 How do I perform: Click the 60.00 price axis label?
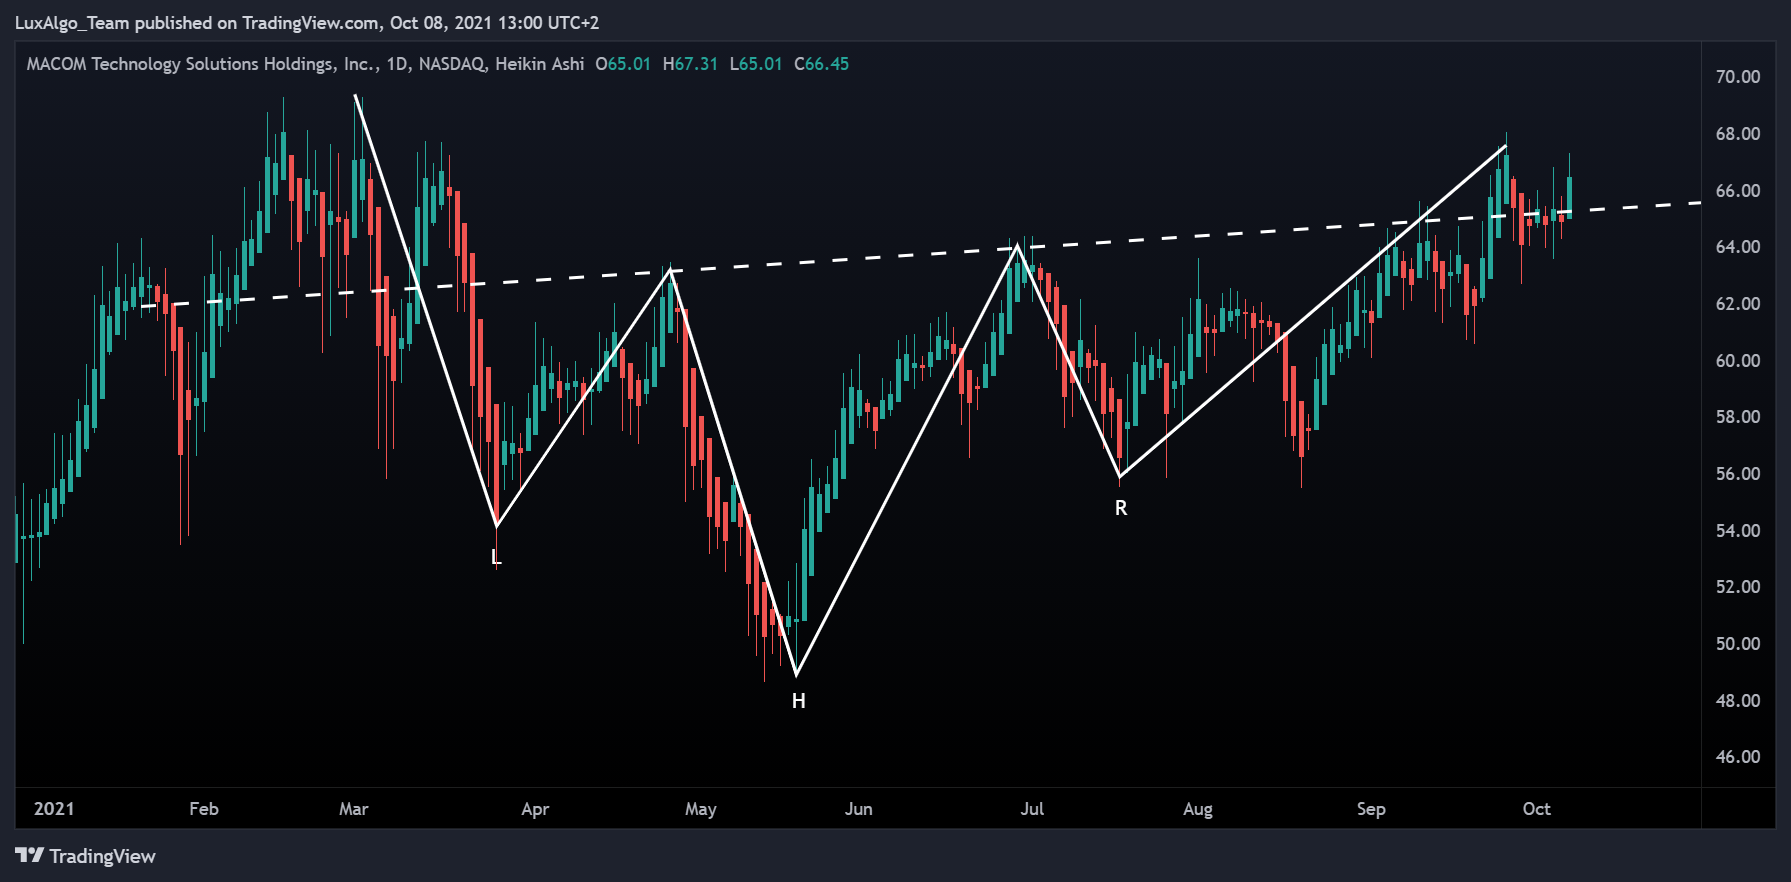(1738, 361)
